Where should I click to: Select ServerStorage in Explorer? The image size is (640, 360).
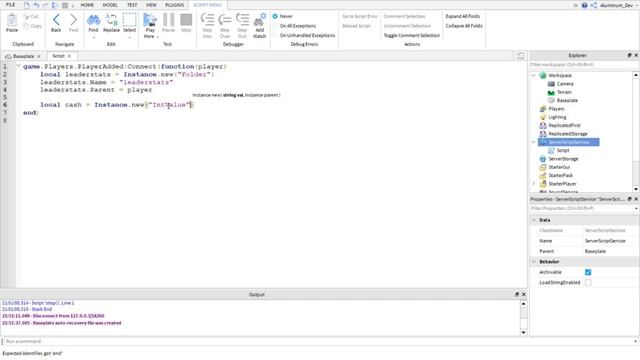click(x=563, y=159)
